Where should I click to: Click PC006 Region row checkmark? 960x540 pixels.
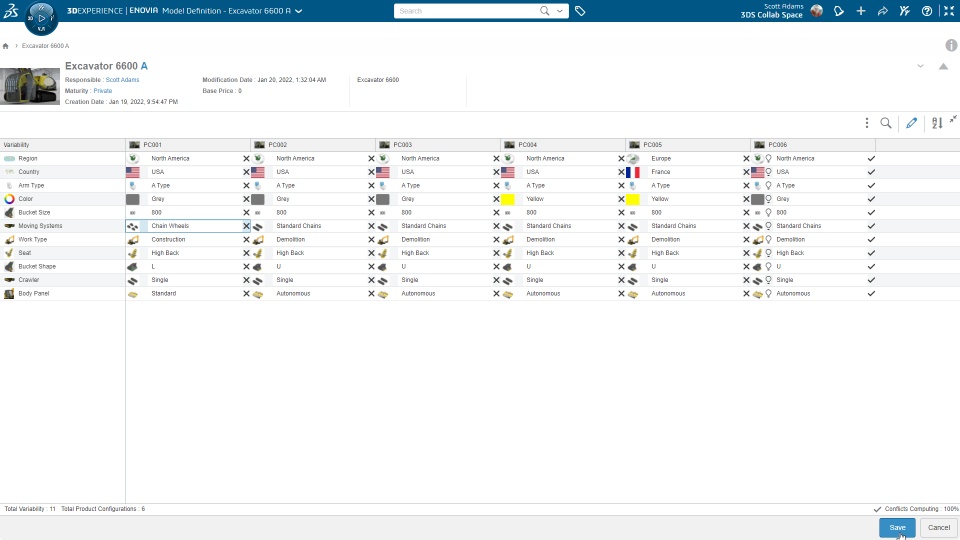(871, 159)
